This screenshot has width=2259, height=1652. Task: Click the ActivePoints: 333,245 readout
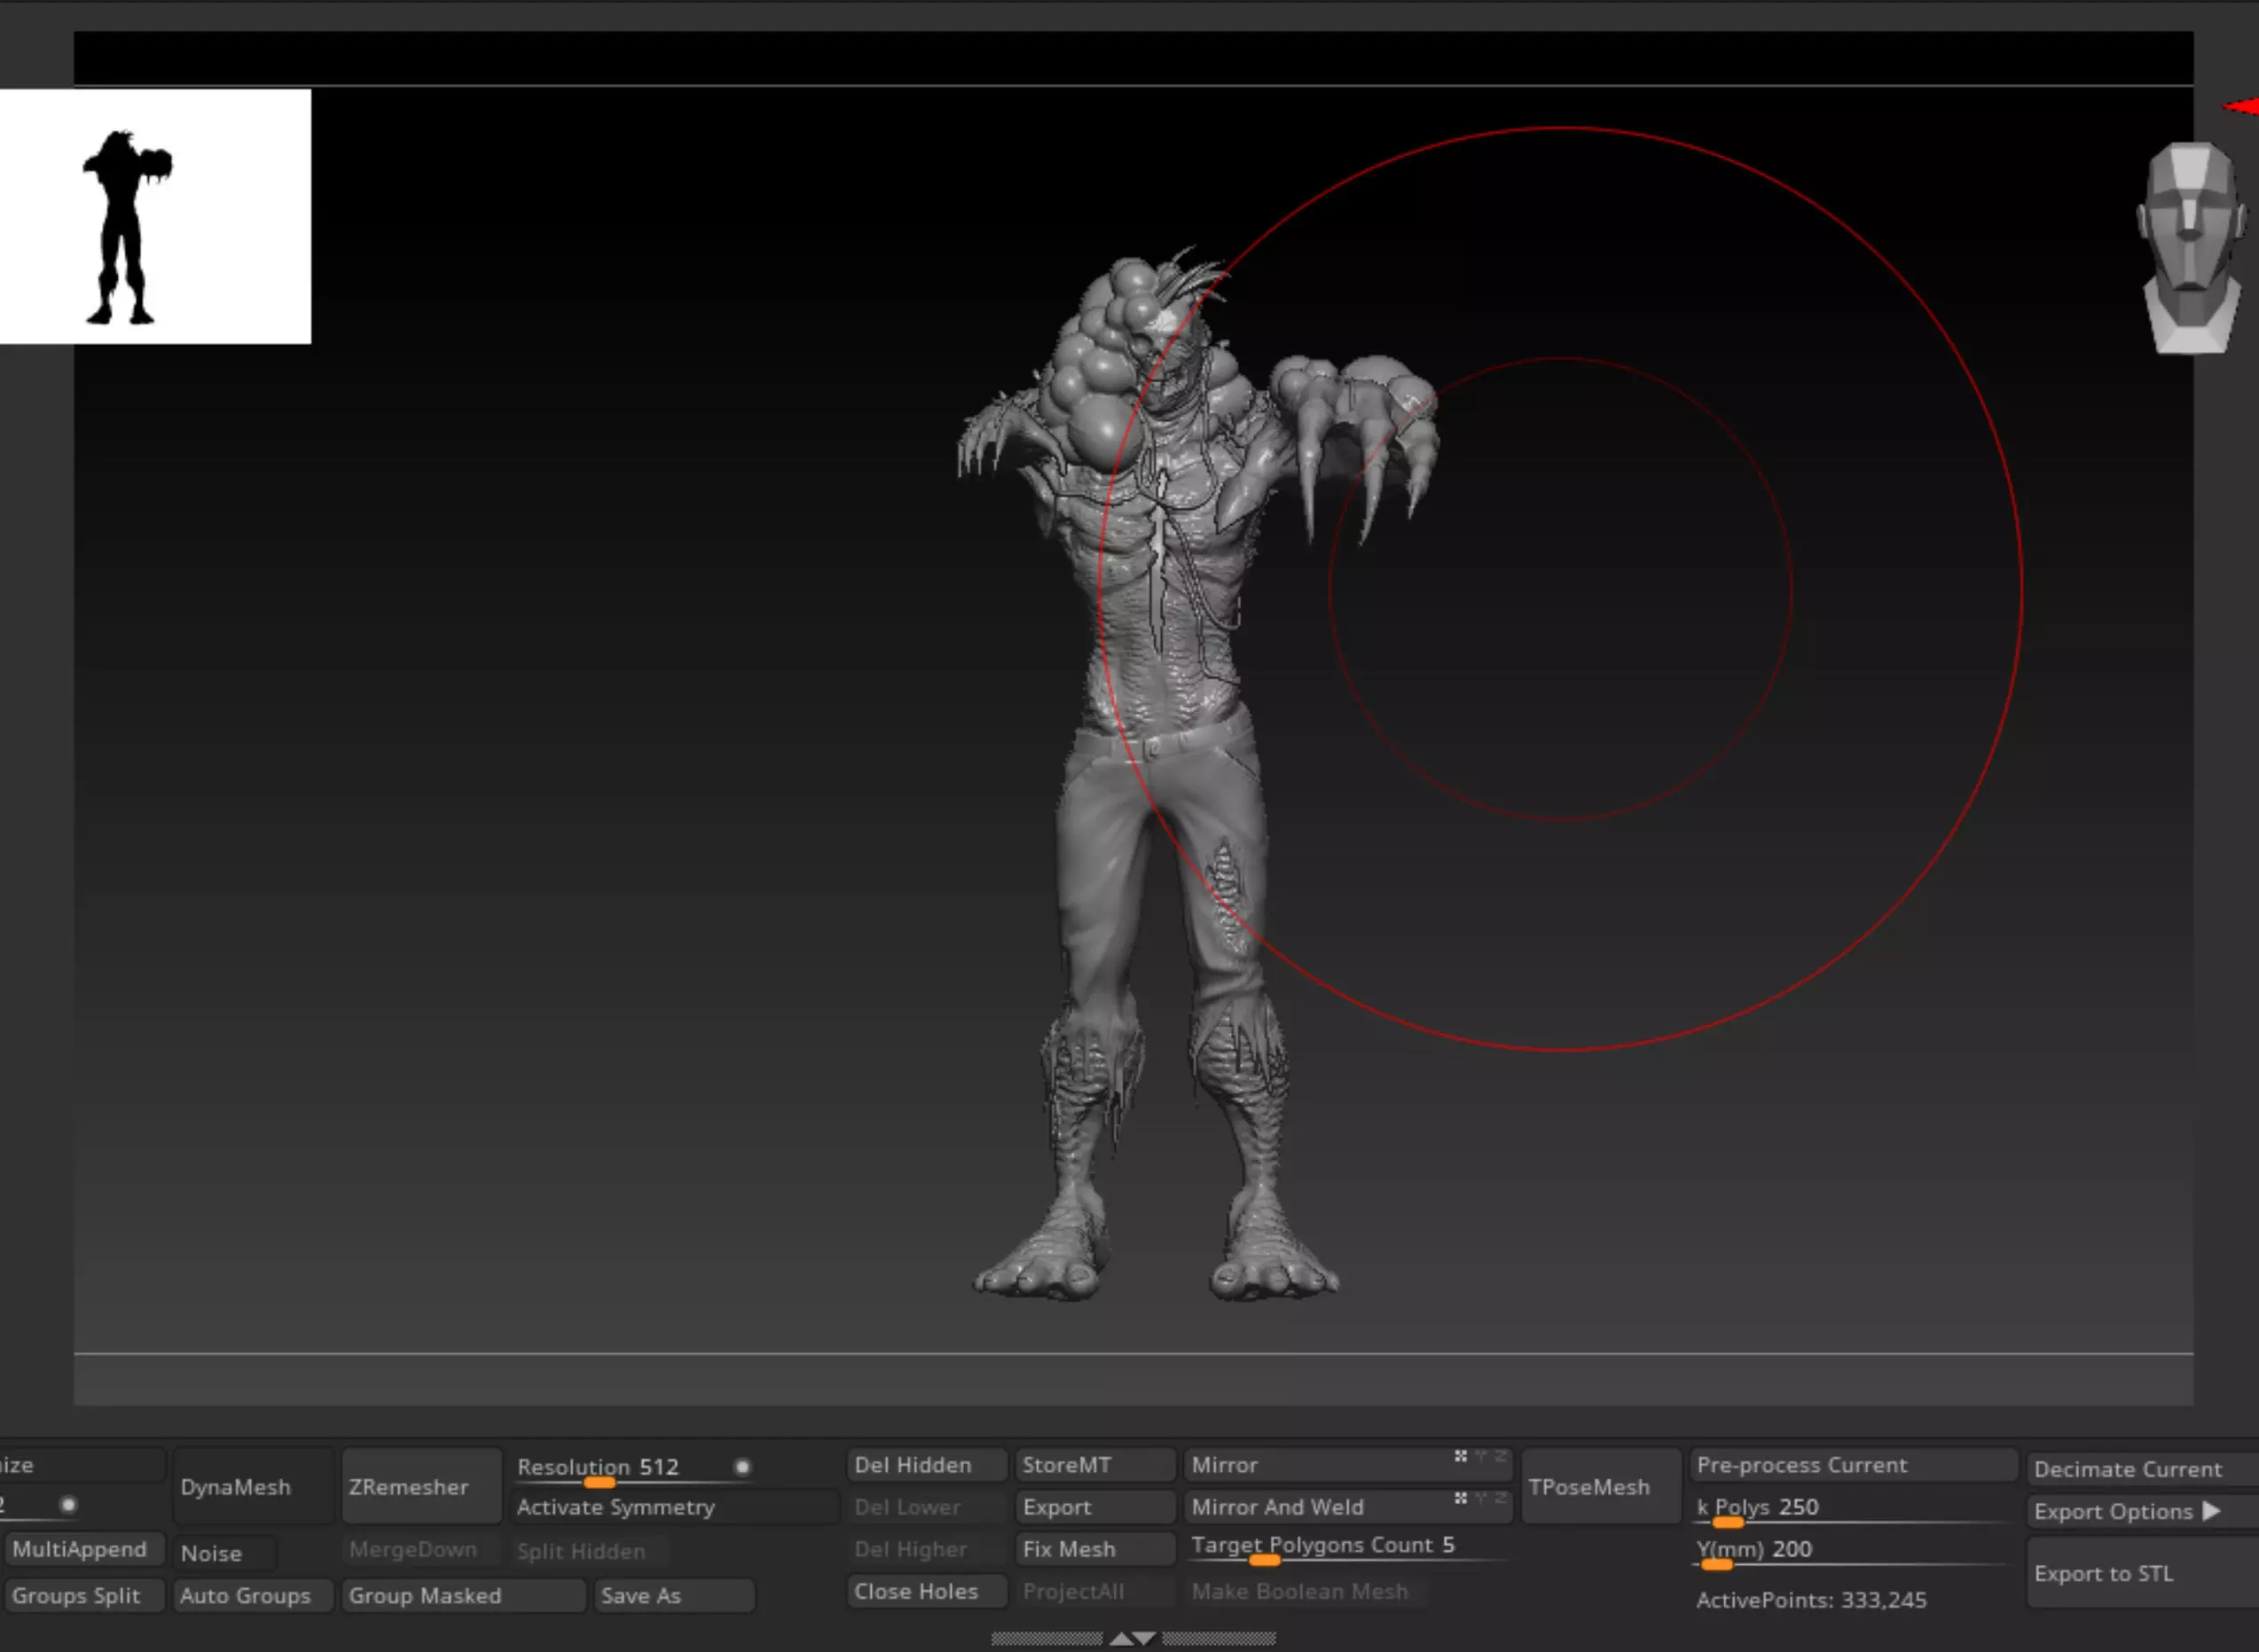click(1811, 1600)
